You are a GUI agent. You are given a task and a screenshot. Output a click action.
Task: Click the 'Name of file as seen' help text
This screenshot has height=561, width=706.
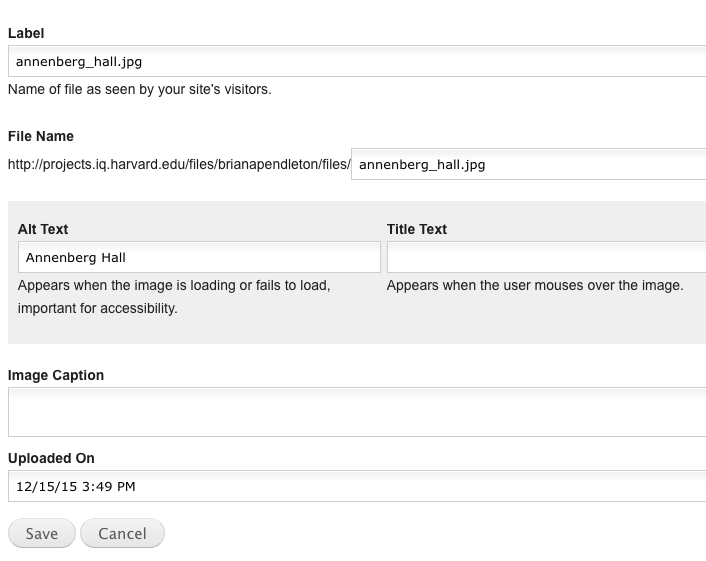pos(140,90)
